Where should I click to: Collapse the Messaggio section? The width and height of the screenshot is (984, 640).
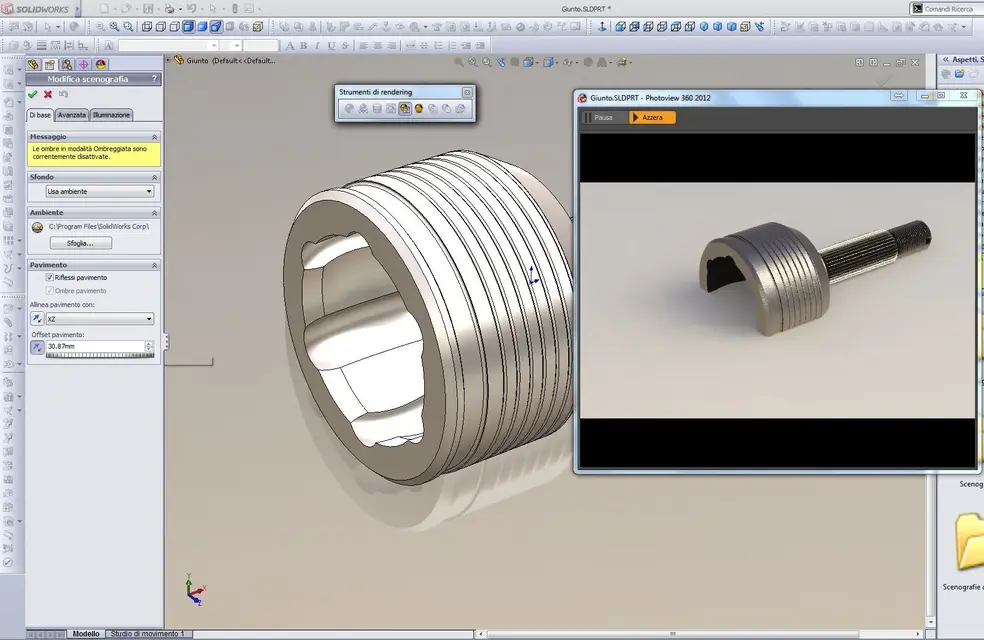click(x=154, y=137)
